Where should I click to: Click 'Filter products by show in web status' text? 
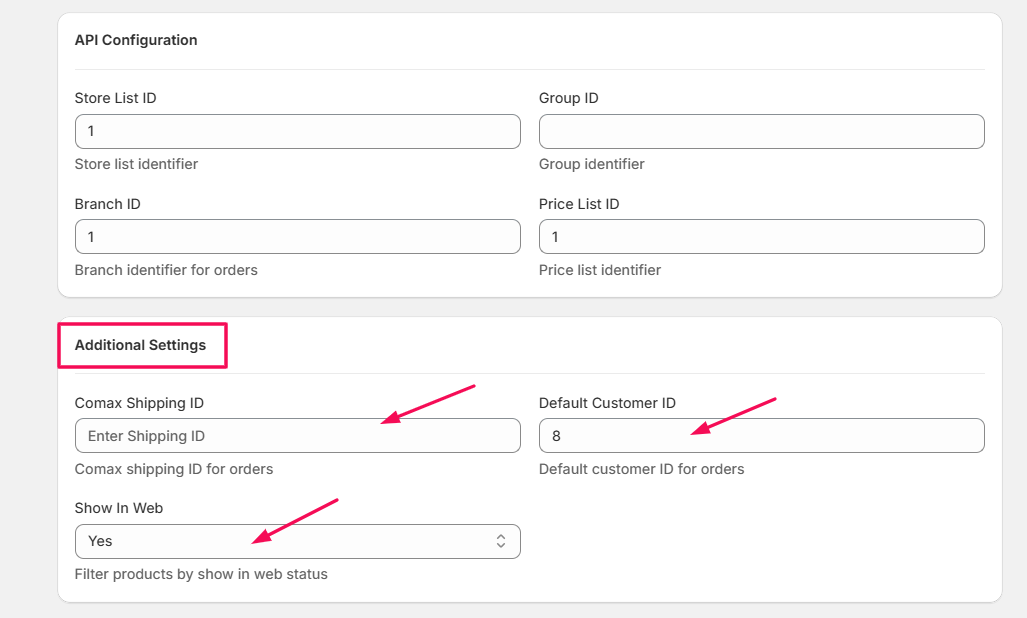click(201, 574)
